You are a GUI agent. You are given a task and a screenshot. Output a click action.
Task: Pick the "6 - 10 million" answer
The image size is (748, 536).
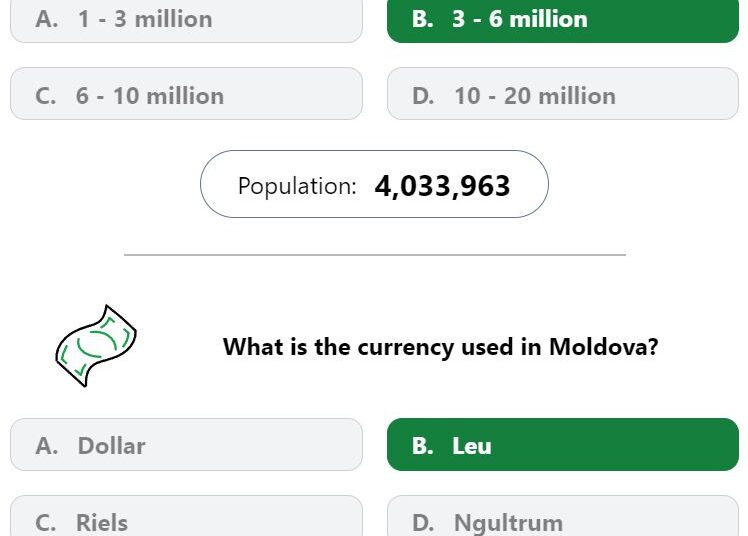(x=186, y=93)
